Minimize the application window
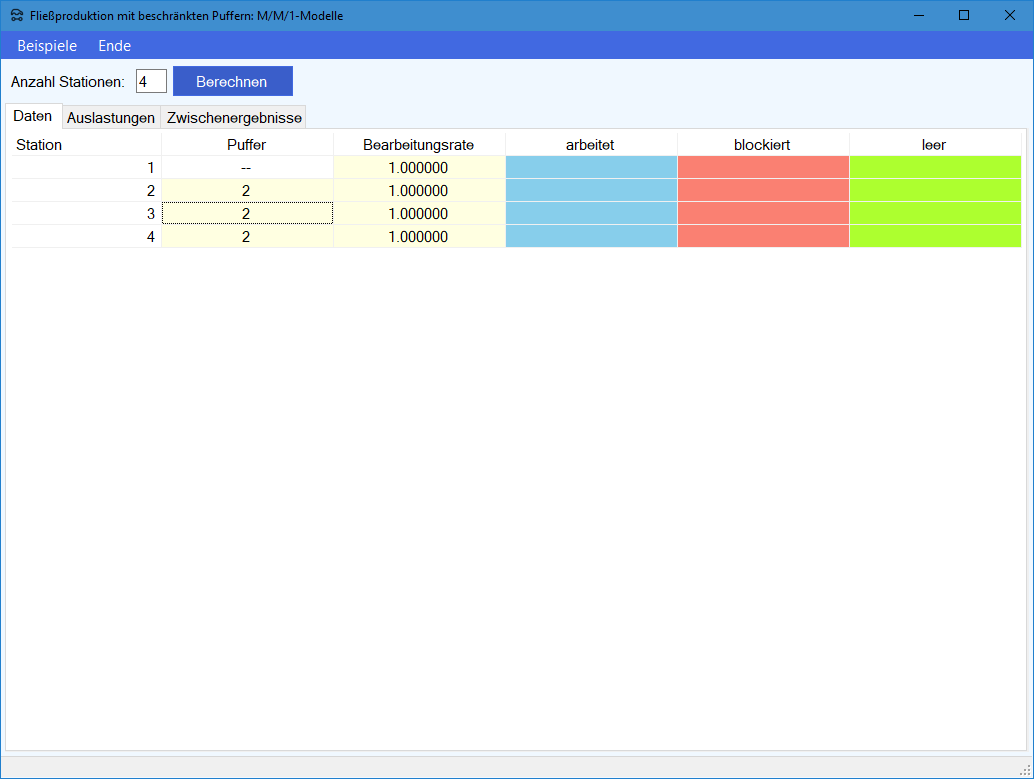 [x=918, y=15]
